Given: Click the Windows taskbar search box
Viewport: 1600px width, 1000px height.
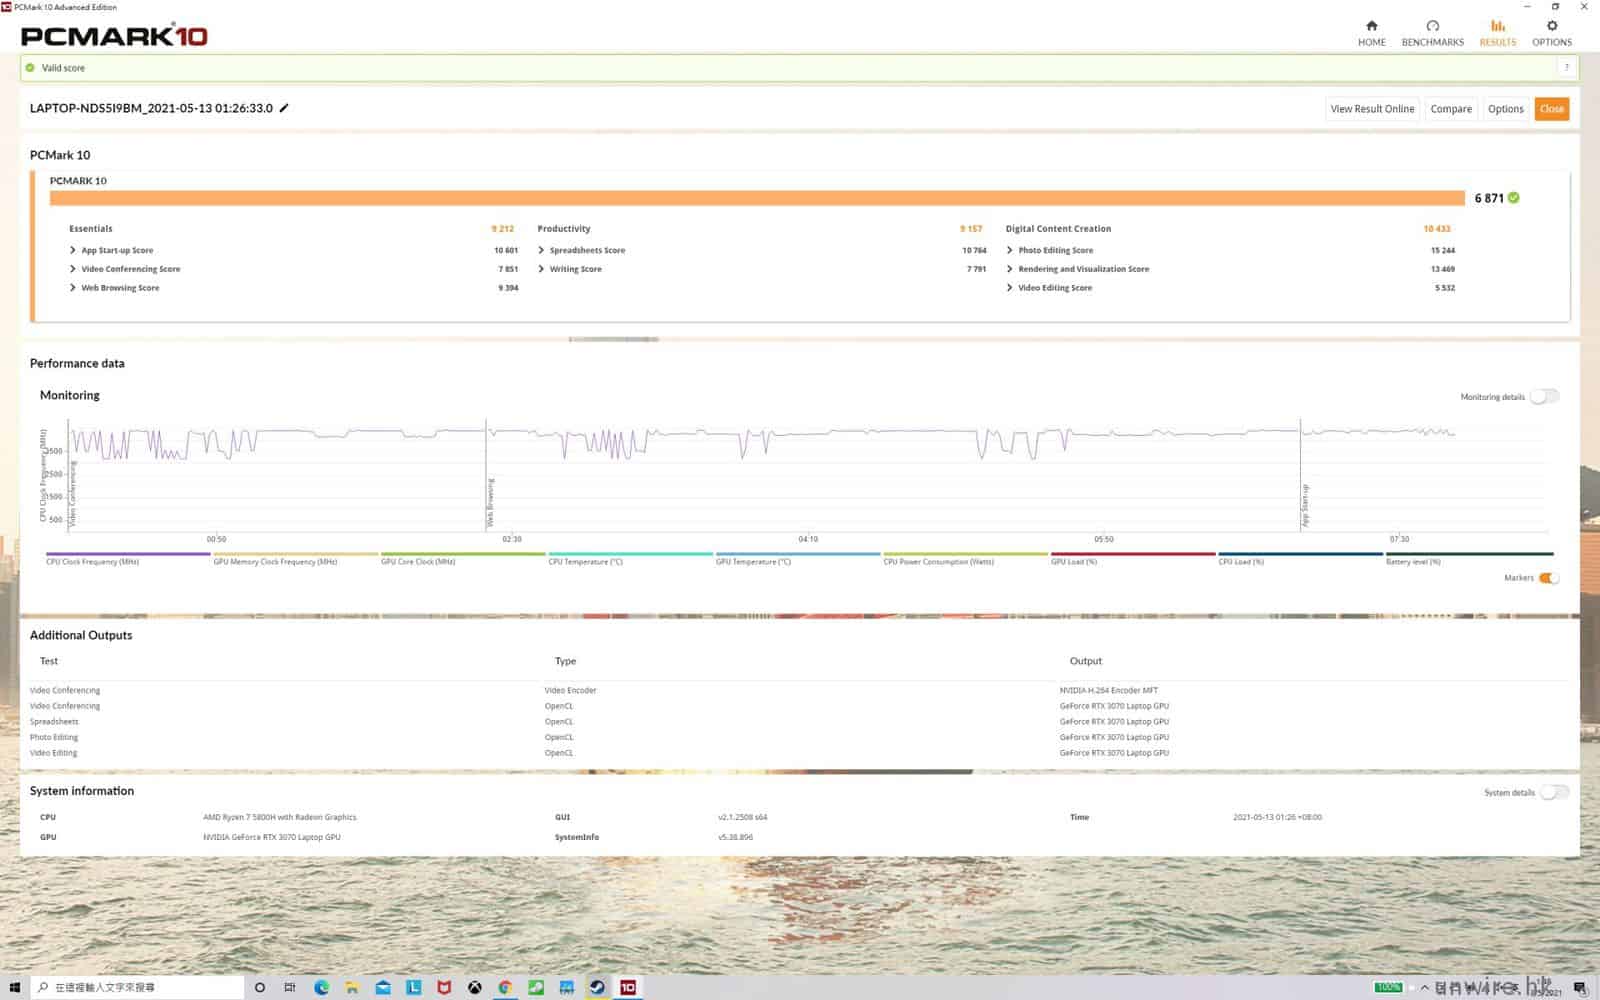Looking at the screenshot, I should (x=140, y=987).
